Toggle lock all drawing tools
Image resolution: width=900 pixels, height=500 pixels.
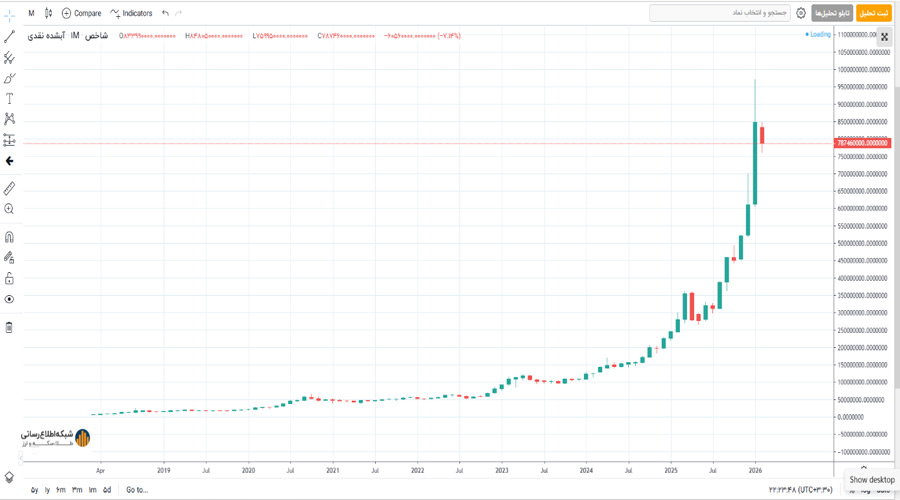click(x=9, y=278)
